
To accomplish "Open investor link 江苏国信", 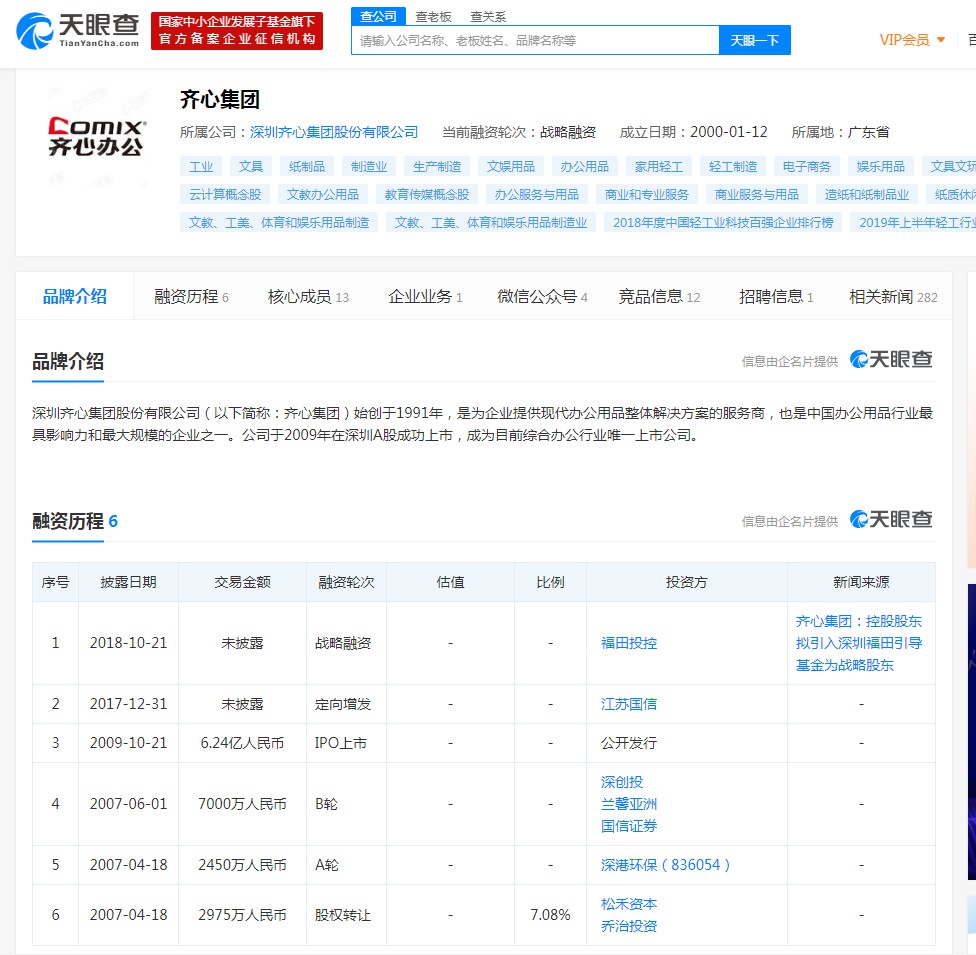I will pos(629,704).
